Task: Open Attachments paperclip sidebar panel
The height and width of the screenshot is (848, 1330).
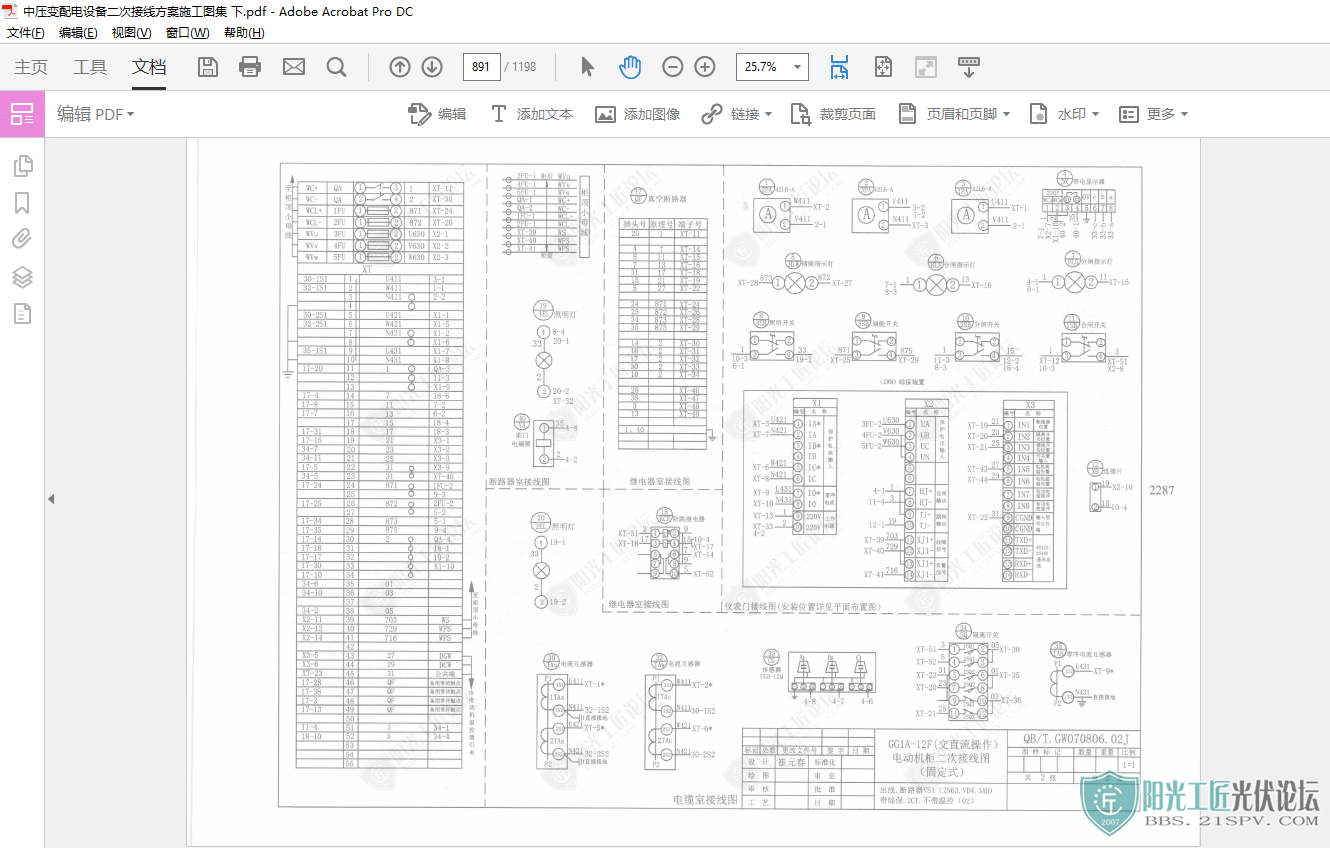Action: point(22,239)
